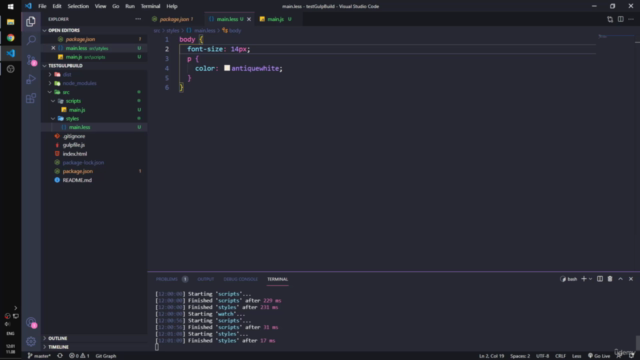Open the Help menu
Viewport: 640px width, 360px height.
(x=171, y=6)
